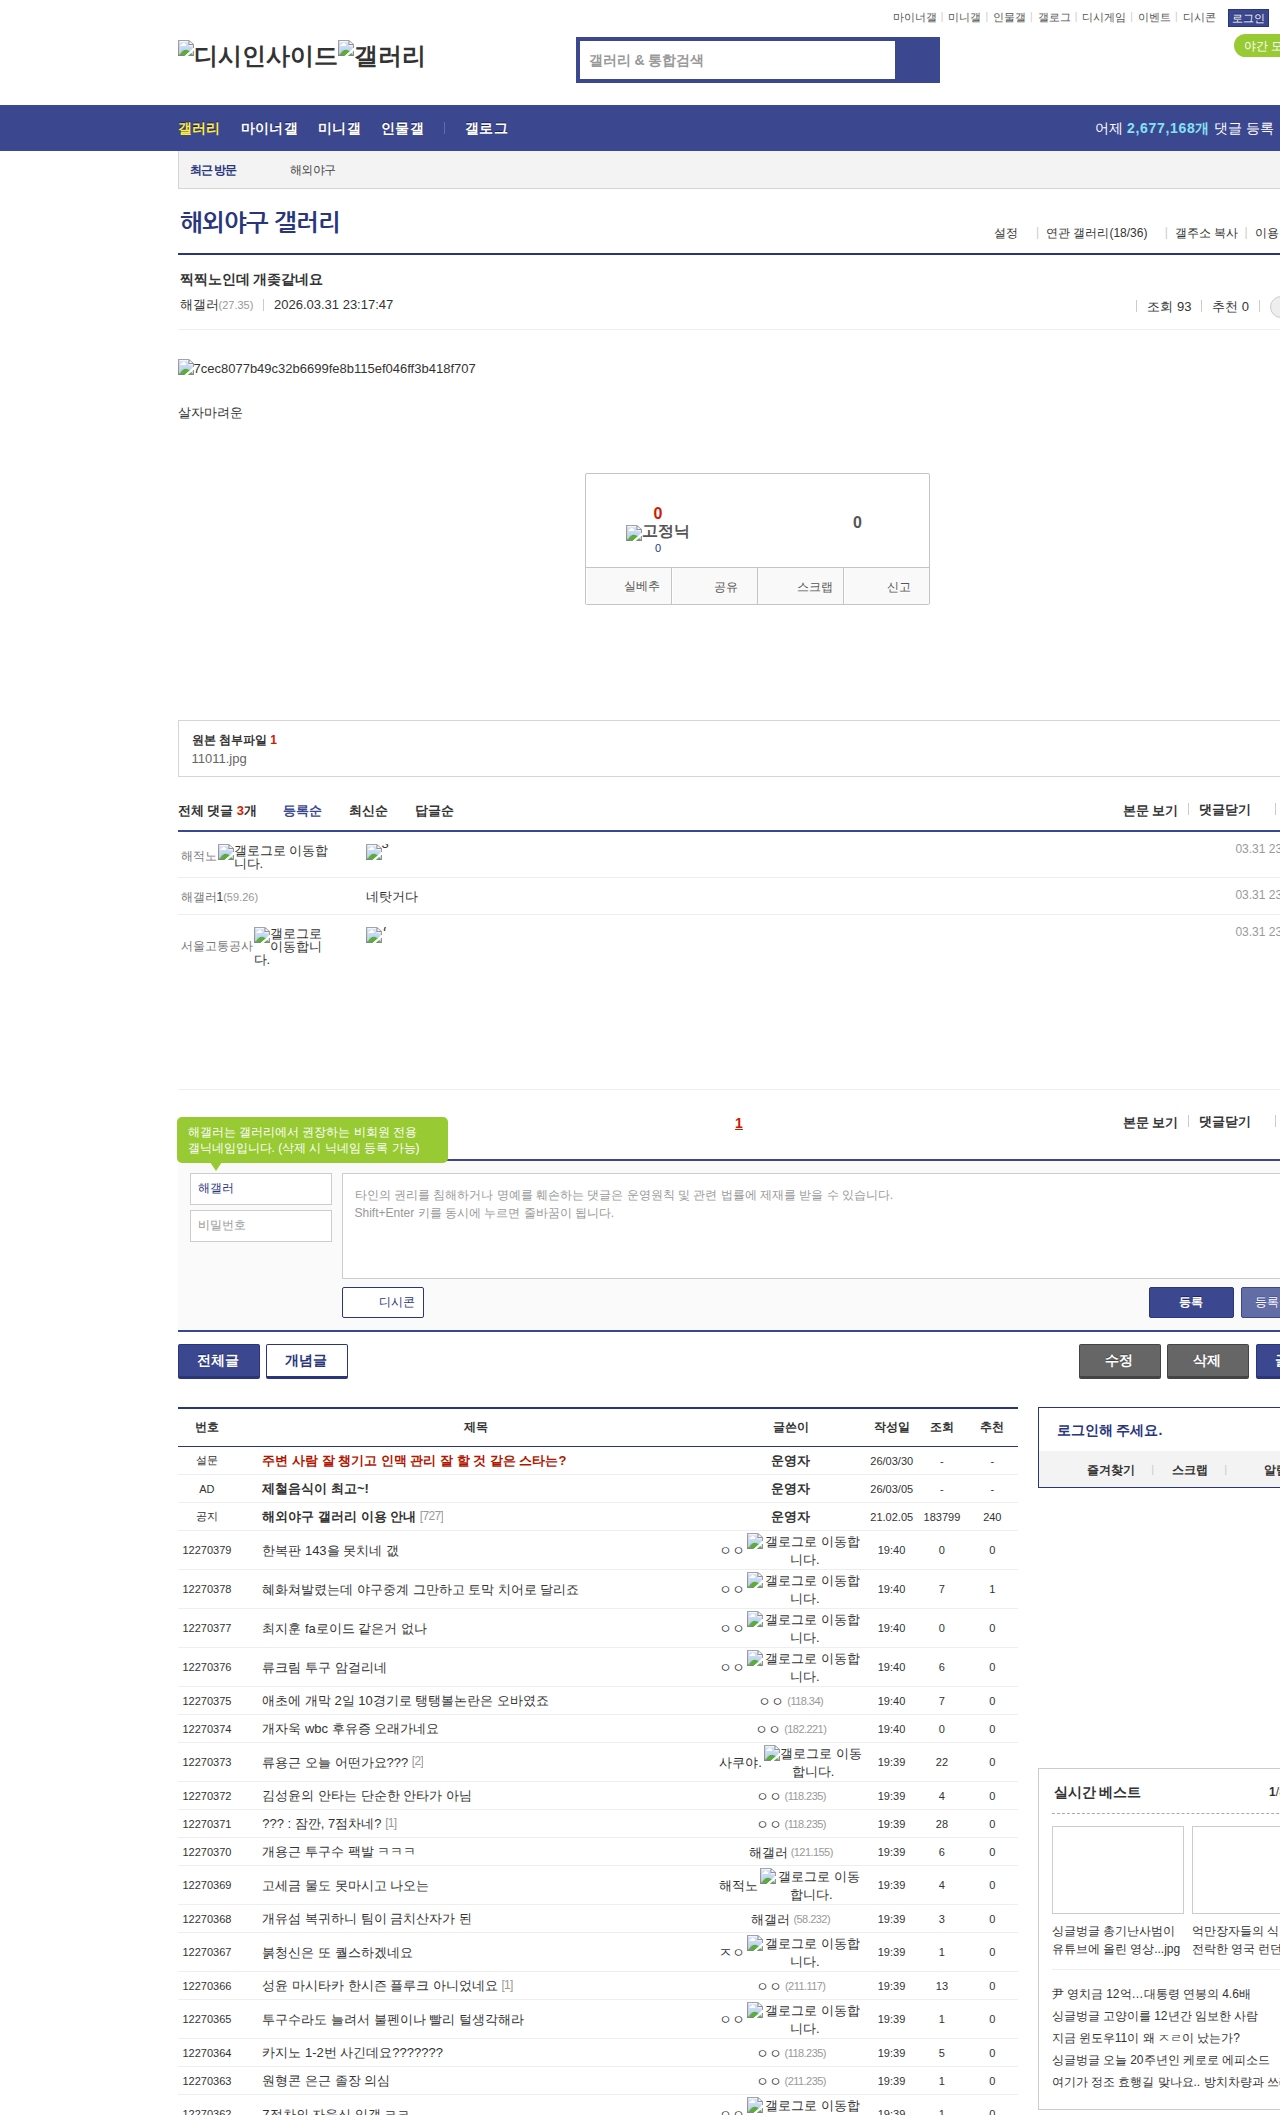
Task: Open the 디시콘 emoticon picker
Action: pos(383,1302)
